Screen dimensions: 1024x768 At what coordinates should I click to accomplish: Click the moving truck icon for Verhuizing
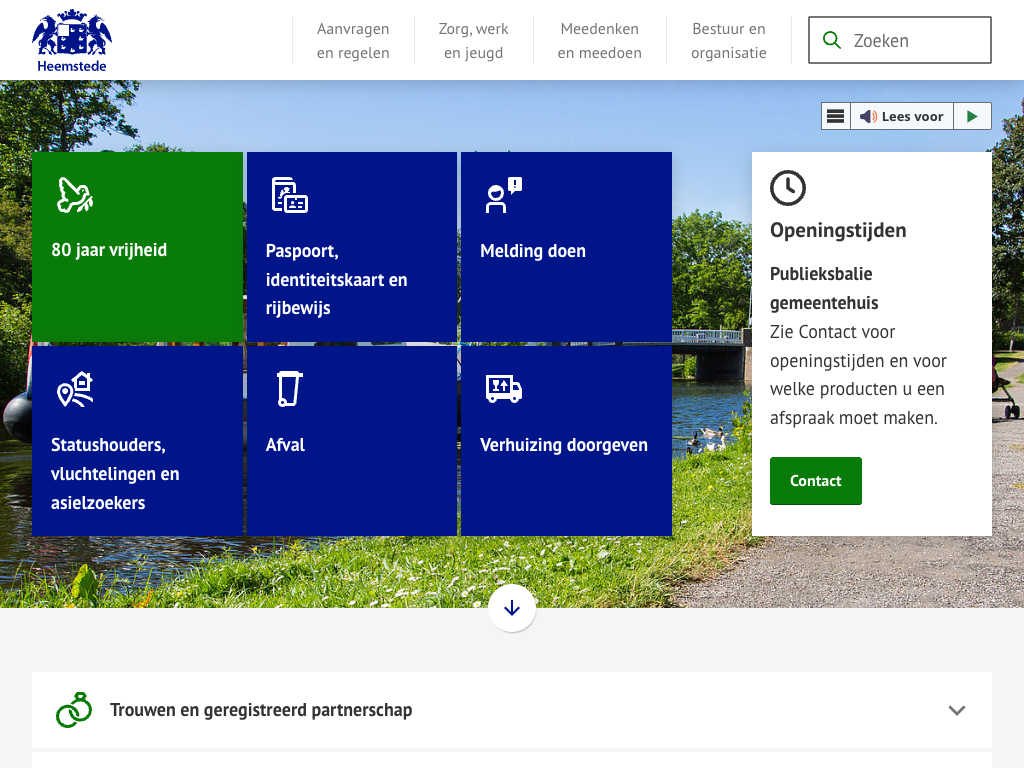(503, 389)
